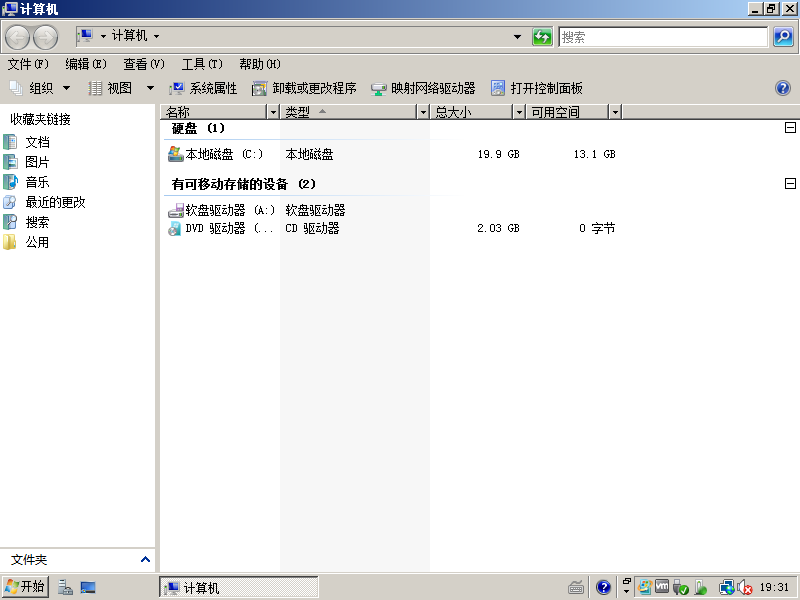This screenshot has height=600, width=800.
Task: Click the 19.9 GB total size value
Action: pos(498,154)
